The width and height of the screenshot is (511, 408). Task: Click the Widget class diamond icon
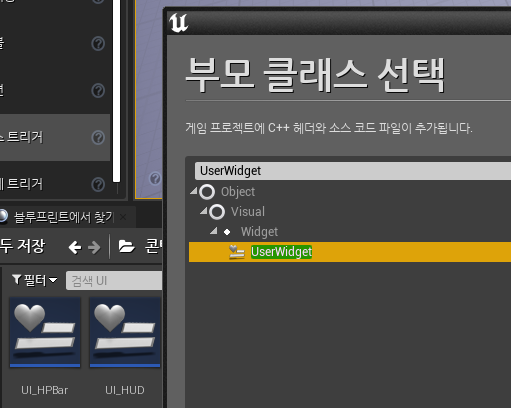point(227,232)
